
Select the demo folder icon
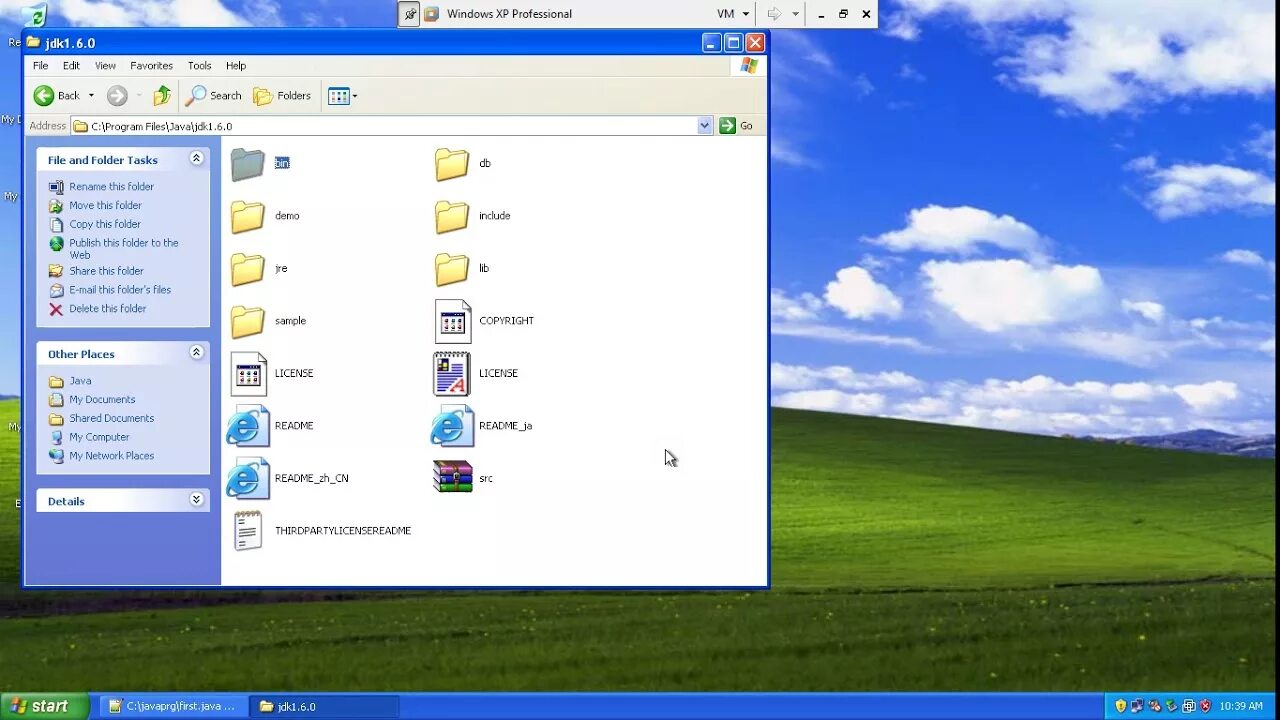[x=247, y=216]
